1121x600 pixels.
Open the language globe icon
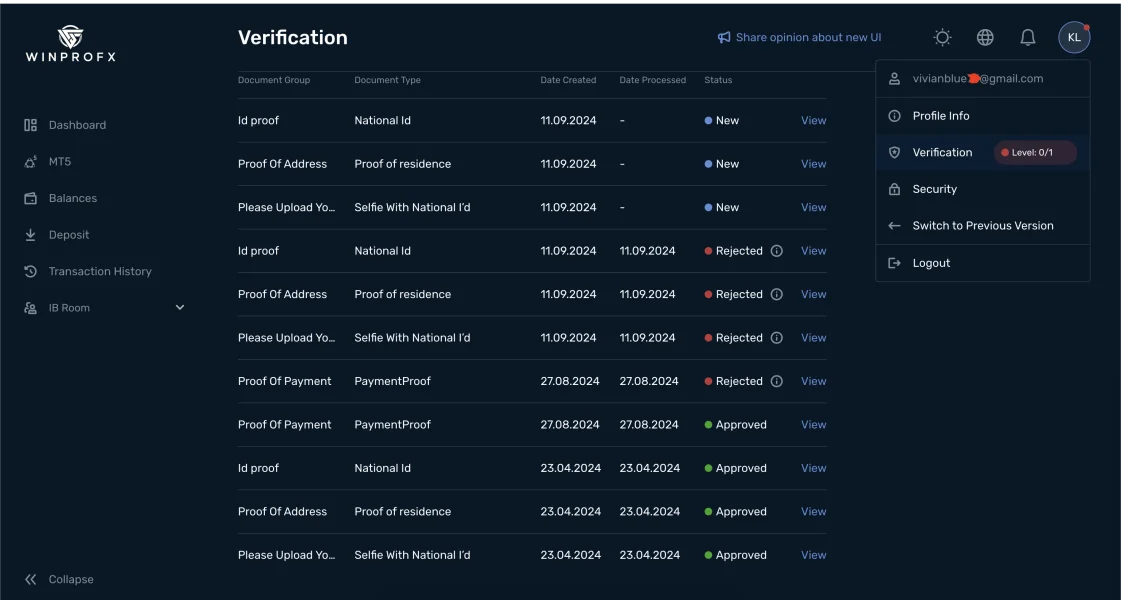tap(985, 38)
